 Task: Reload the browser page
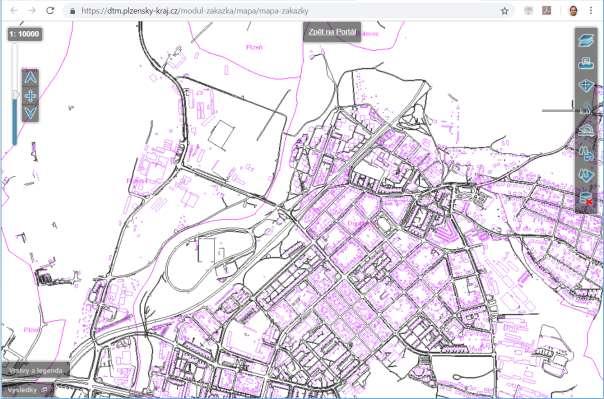[50, 11]
